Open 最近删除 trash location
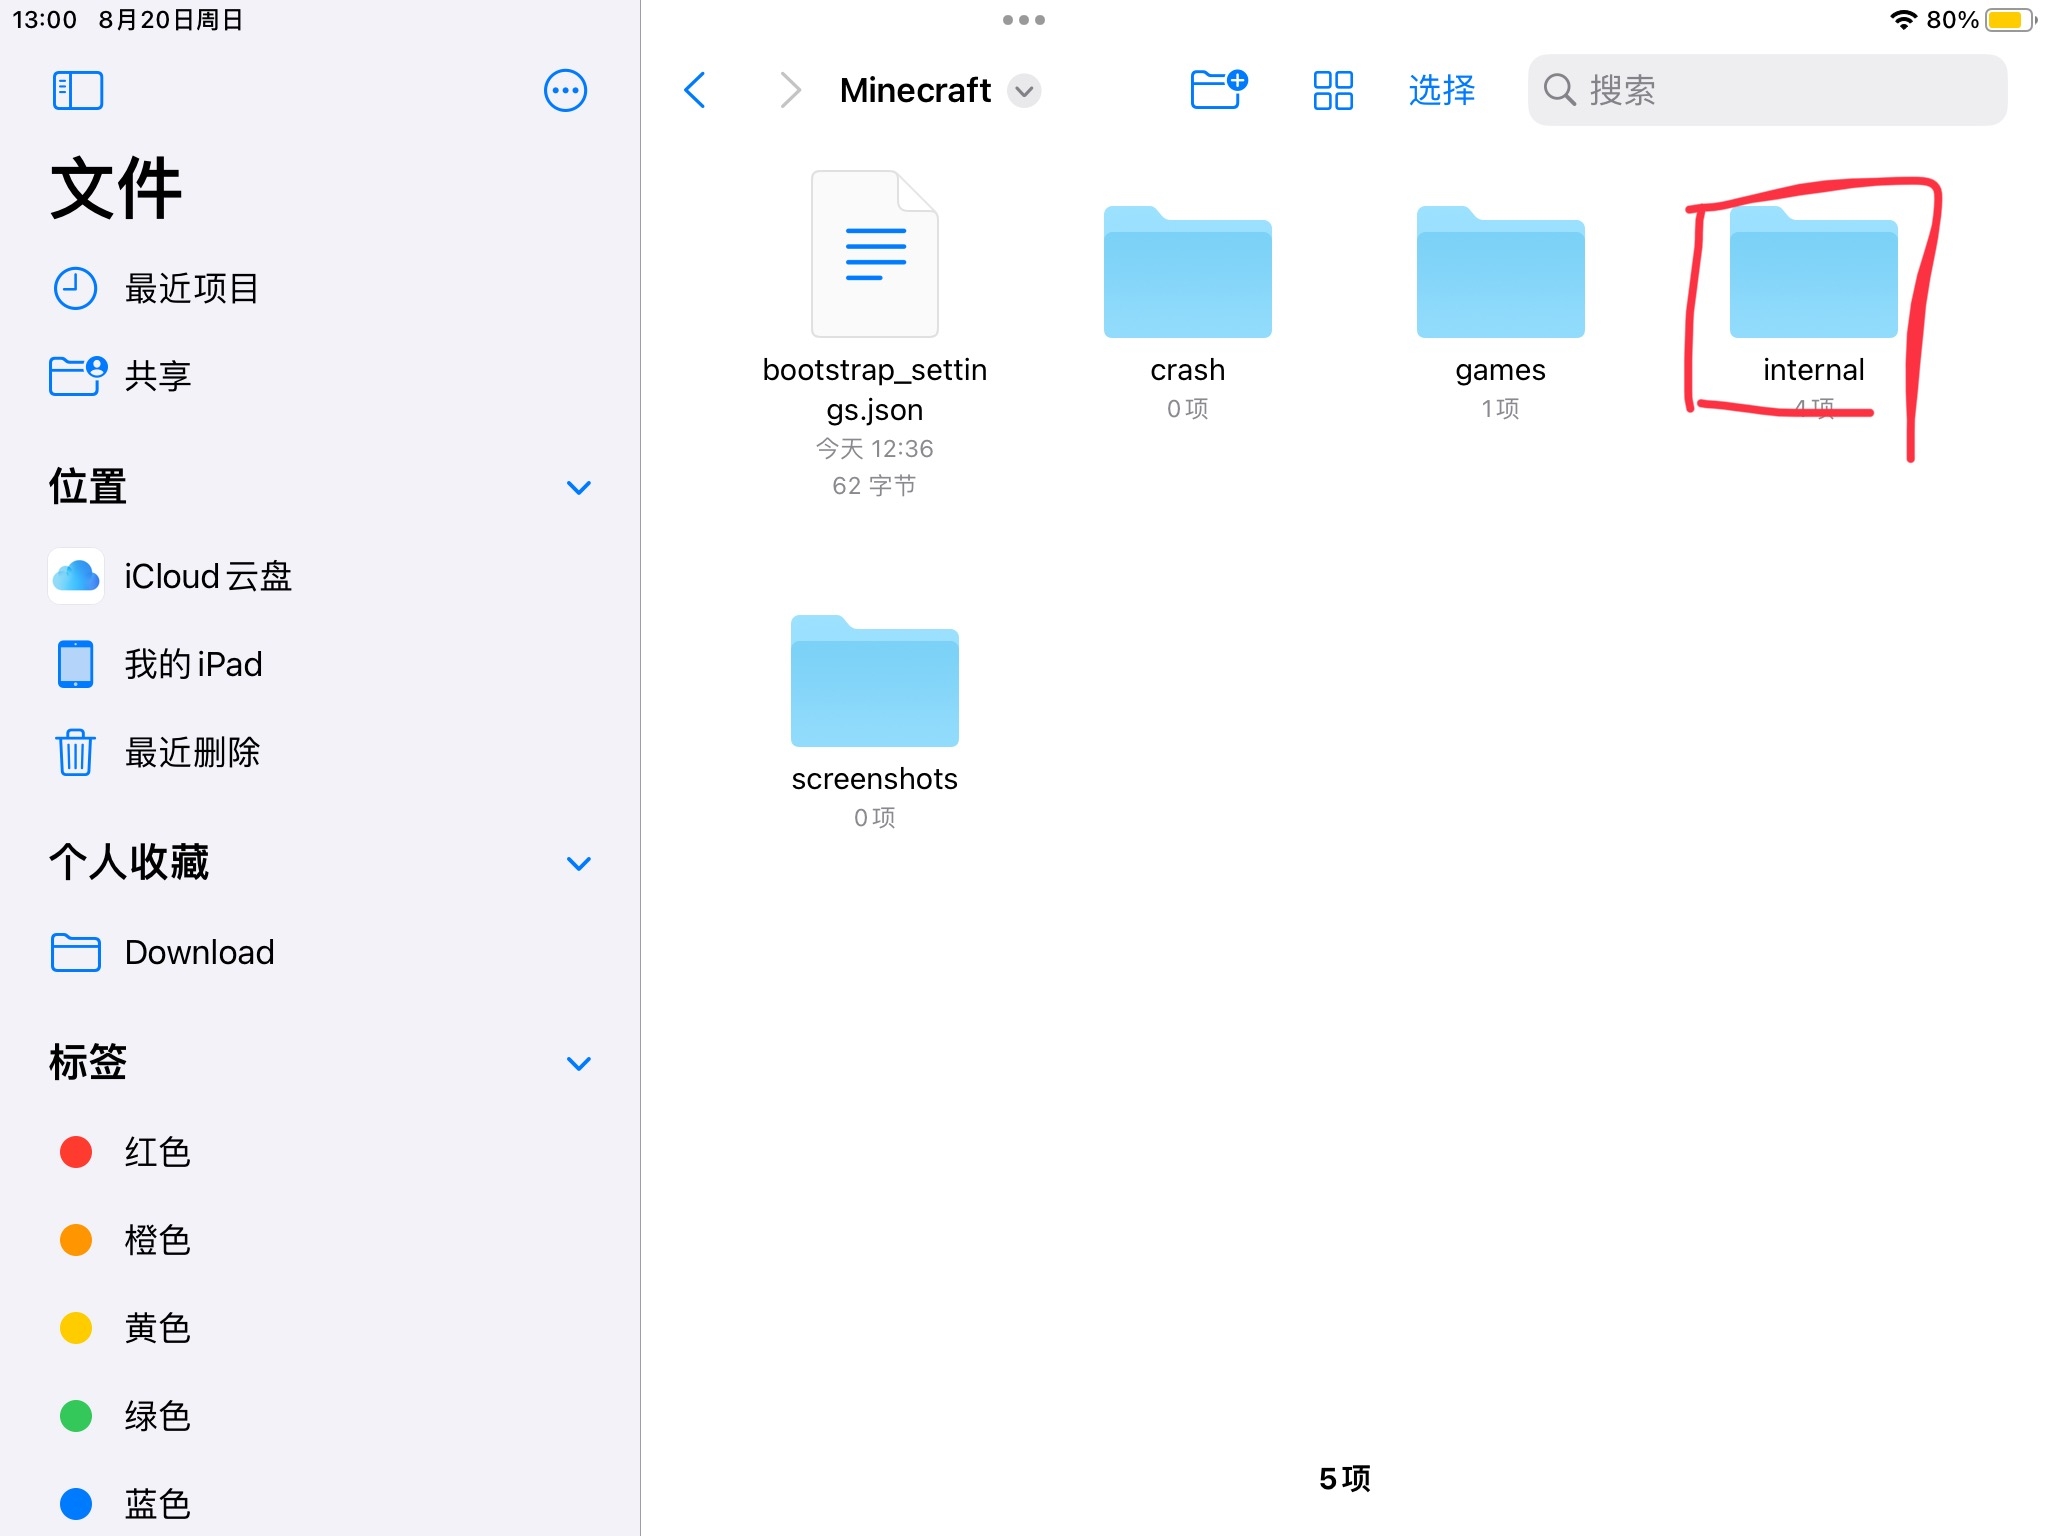2048x1536 pixels. 320,752
